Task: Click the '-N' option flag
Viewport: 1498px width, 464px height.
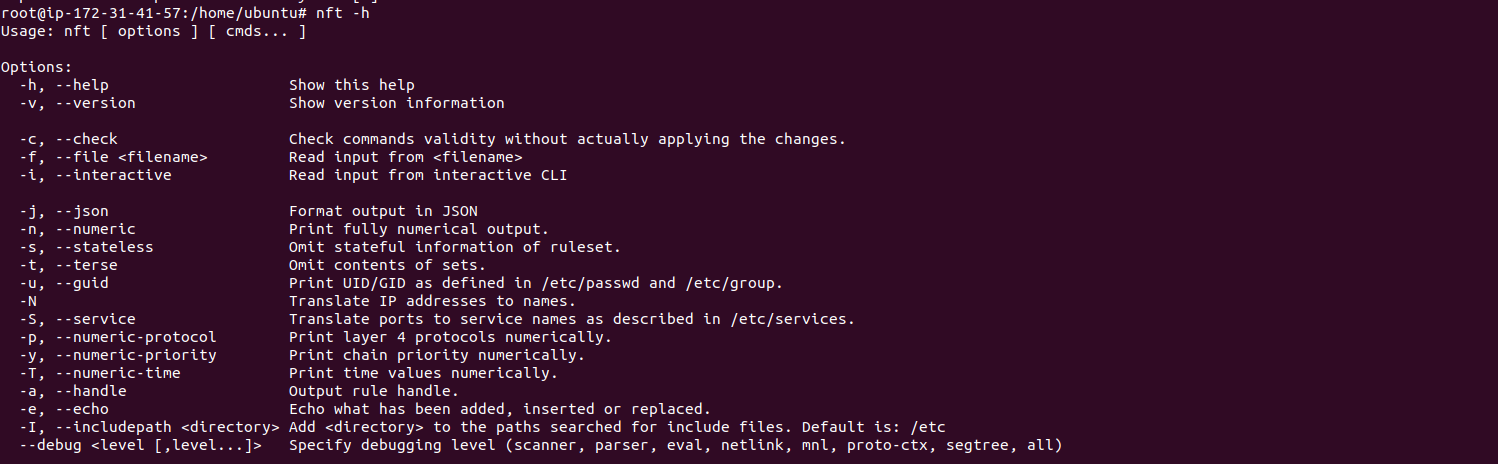Action: [x=28, y=301]
